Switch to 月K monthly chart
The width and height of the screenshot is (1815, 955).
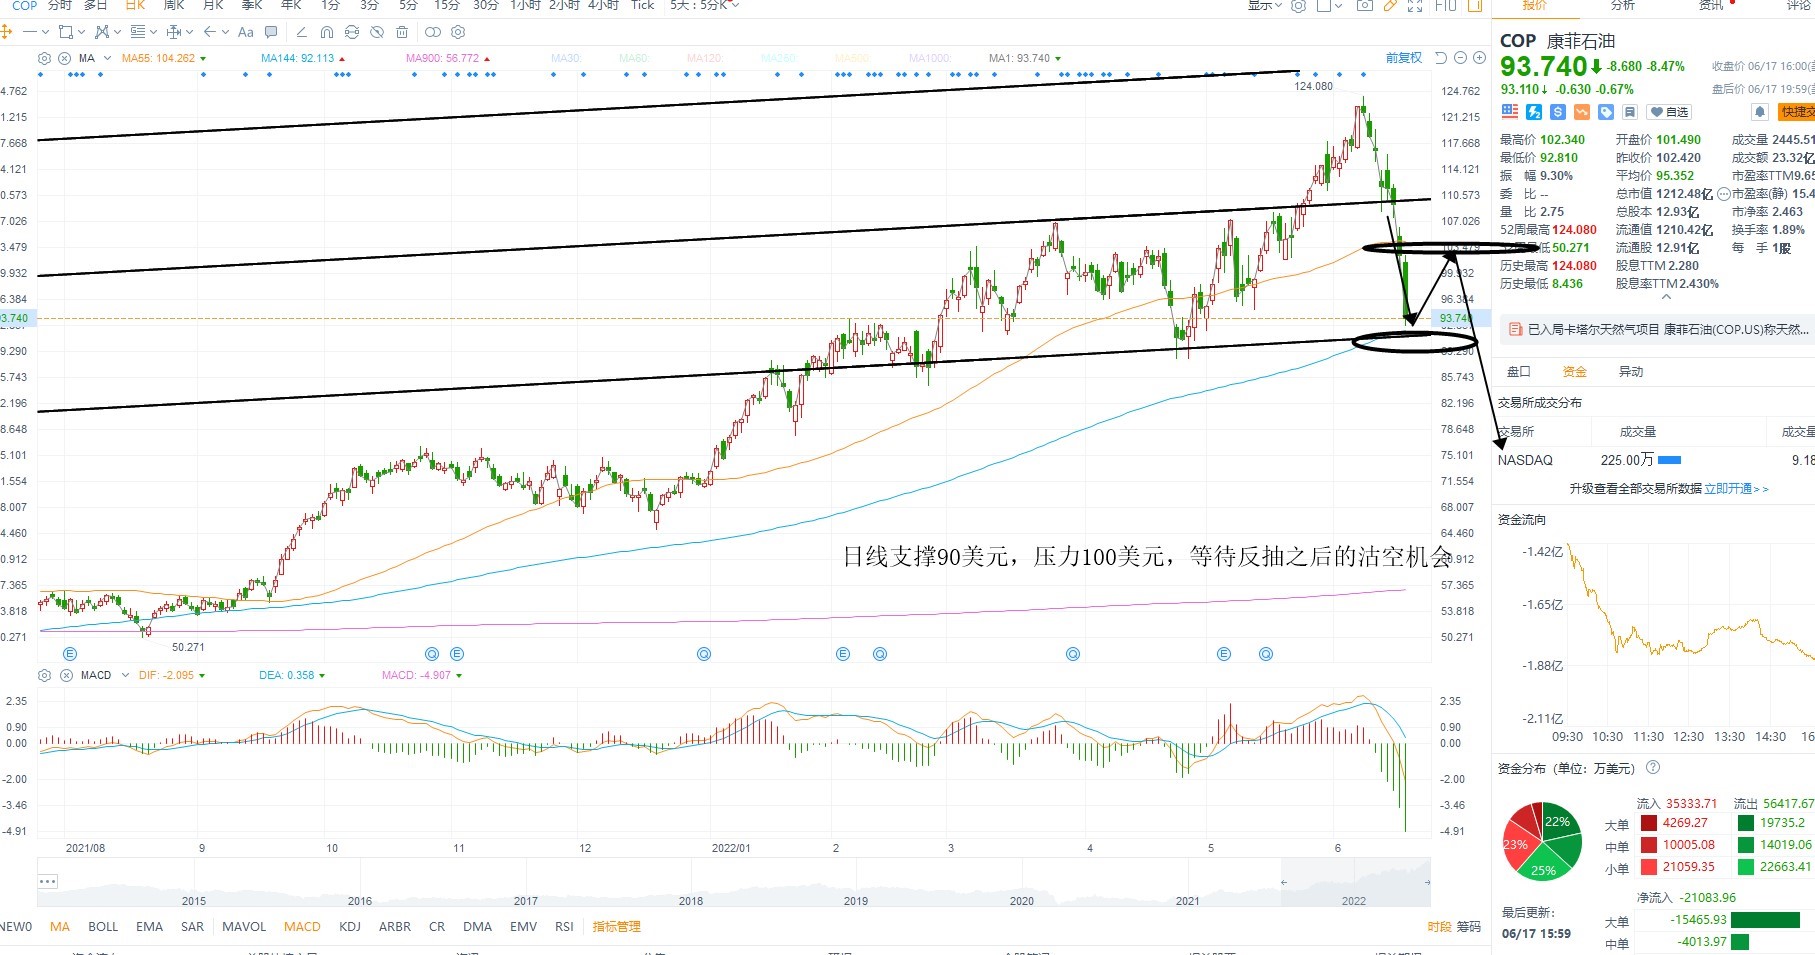[213, 5]
